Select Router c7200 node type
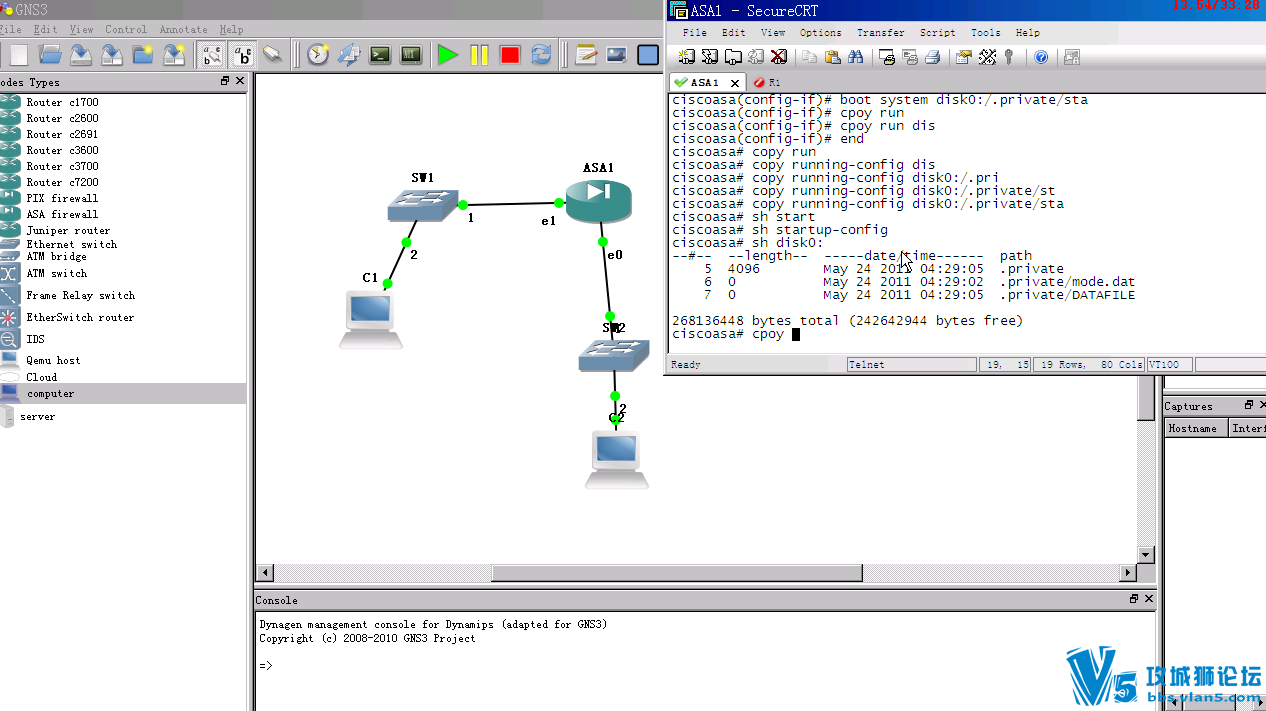 click(62, 182)
